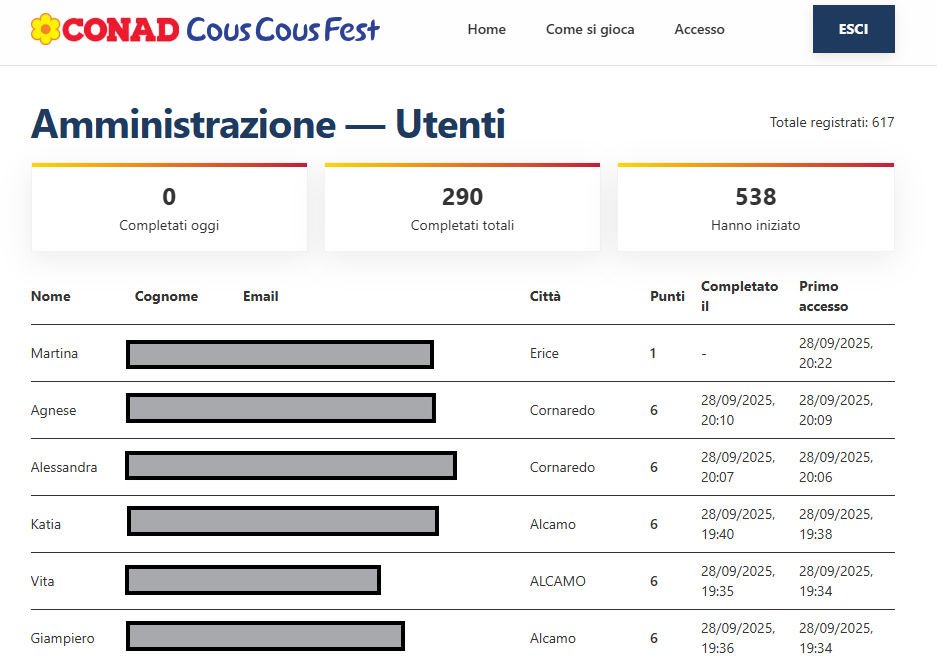937x664 pixels.
Task: Click Alcamo in Katia's row
Action: 553,524
